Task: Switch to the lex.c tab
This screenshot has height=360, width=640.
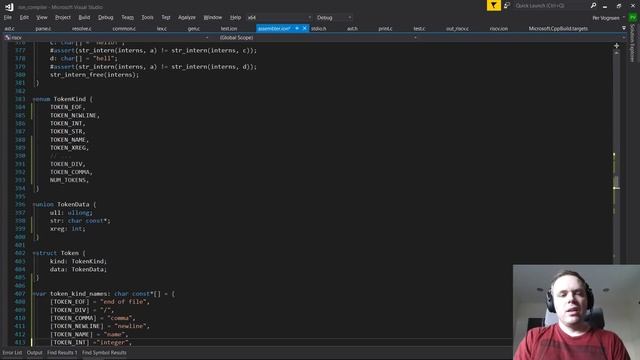Action: tap(162, 29)
